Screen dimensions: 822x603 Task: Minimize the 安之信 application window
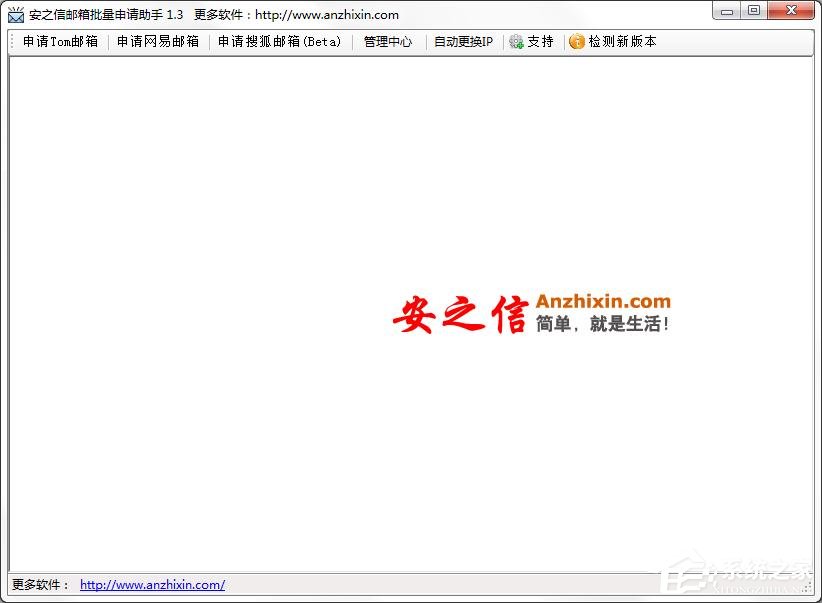(x=727, y=11)
